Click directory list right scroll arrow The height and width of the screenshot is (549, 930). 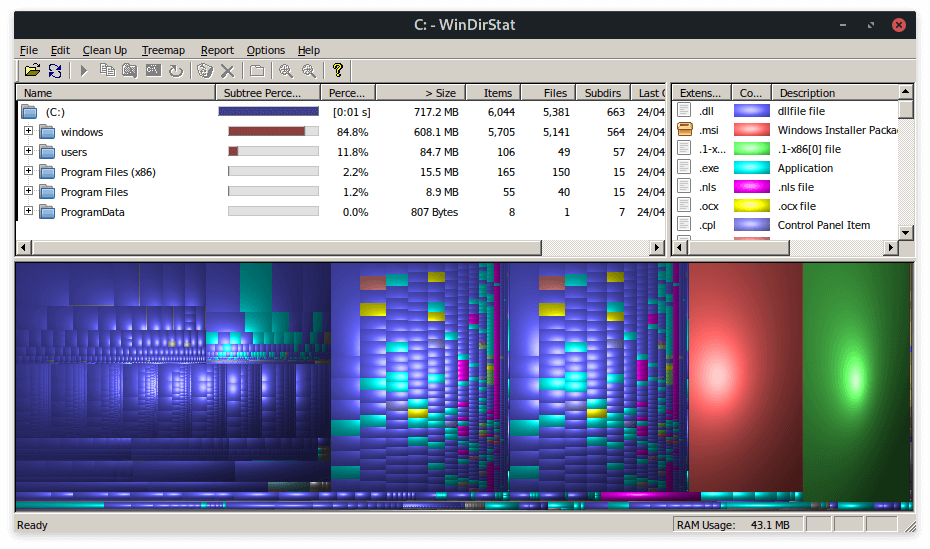pyautogui.click(x=657, y=248)
